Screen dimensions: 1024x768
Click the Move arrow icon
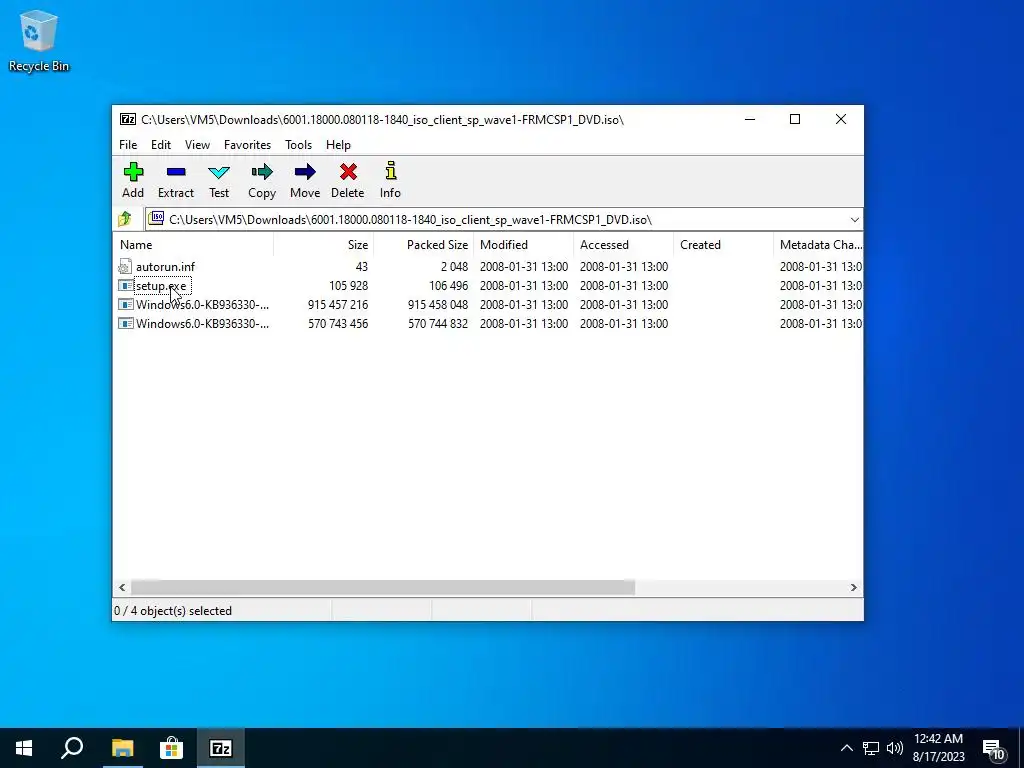(305, 172)
